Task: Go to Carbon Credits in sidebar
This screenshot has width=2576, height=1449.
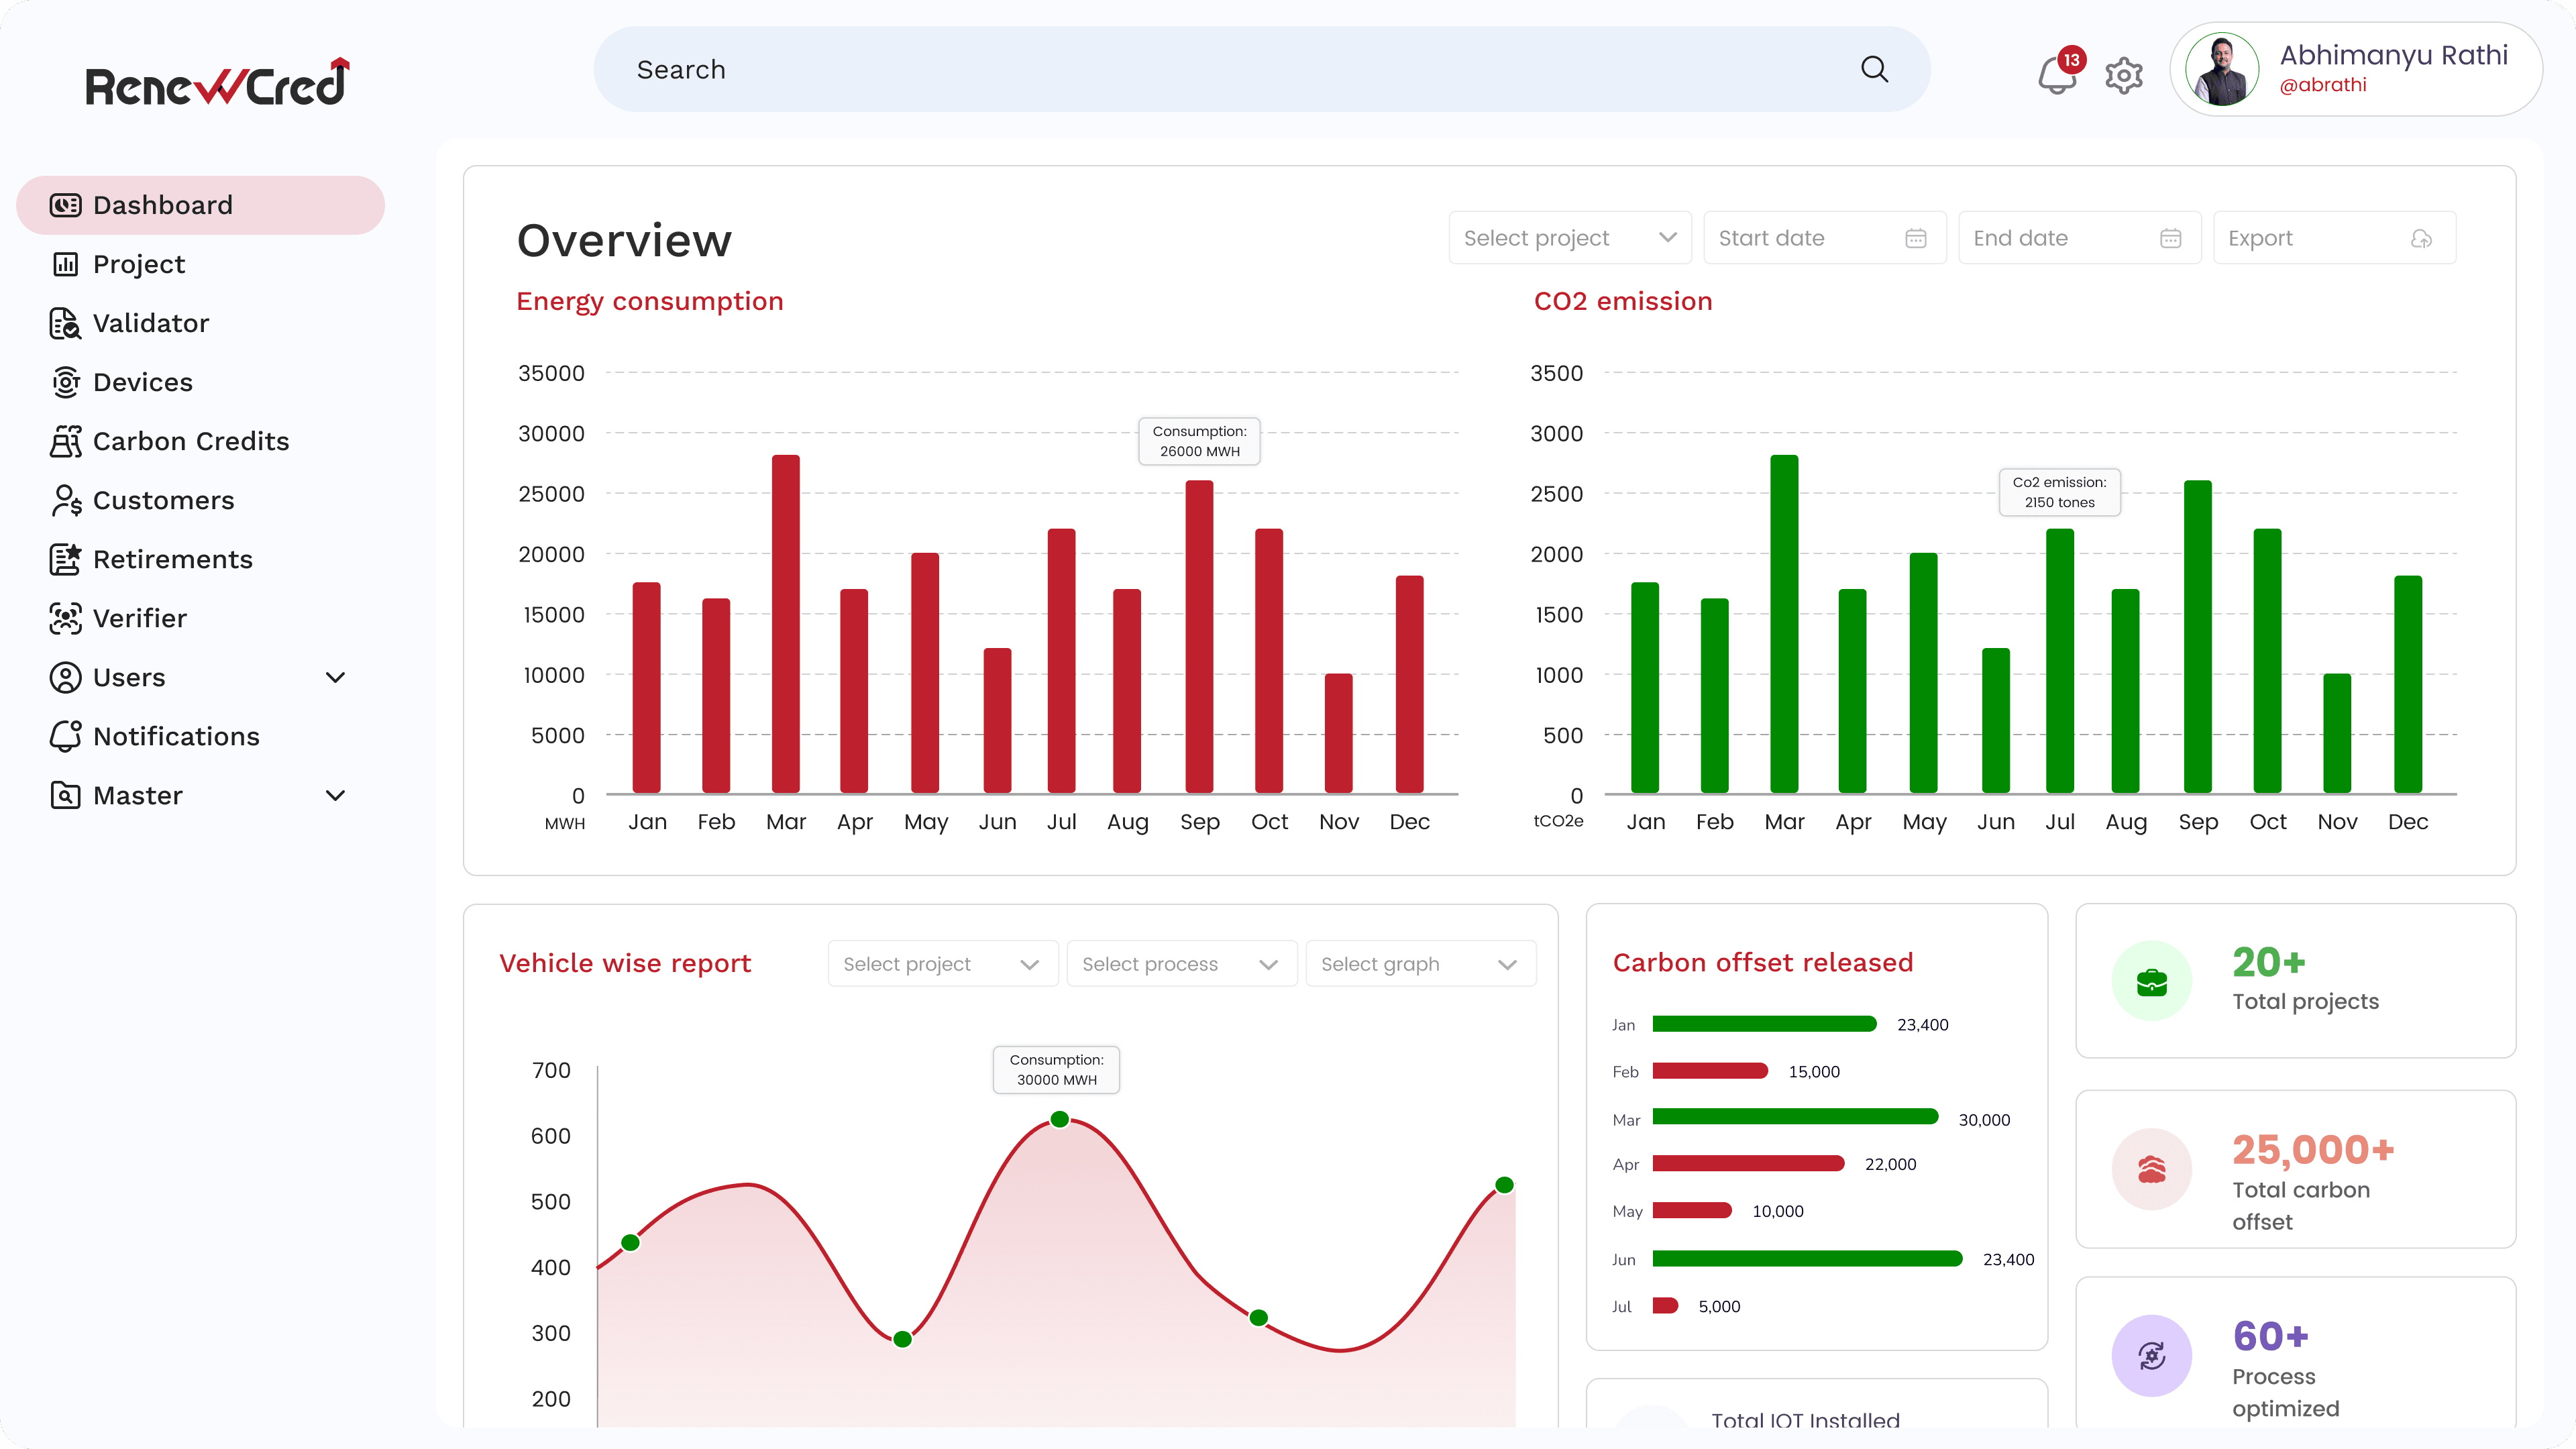Action: click(190, 441)
